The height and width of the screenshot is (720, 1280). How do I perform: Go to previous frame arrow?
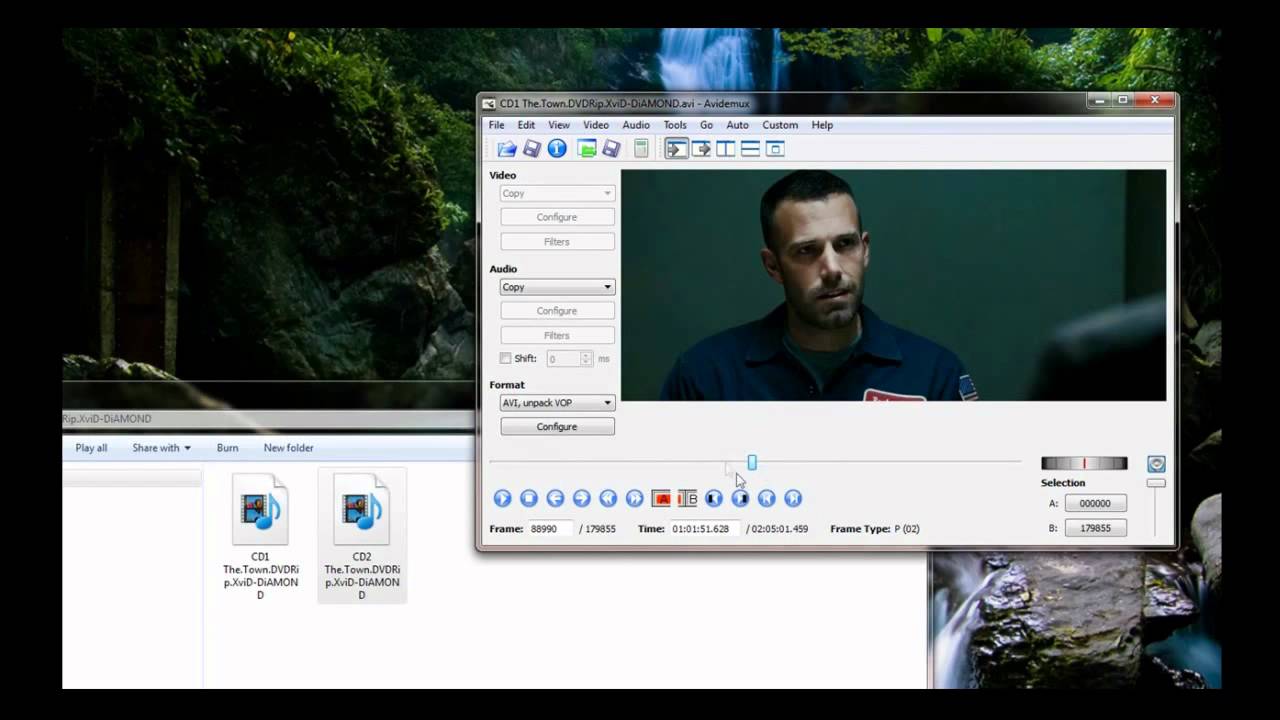[x=555, y=498]
